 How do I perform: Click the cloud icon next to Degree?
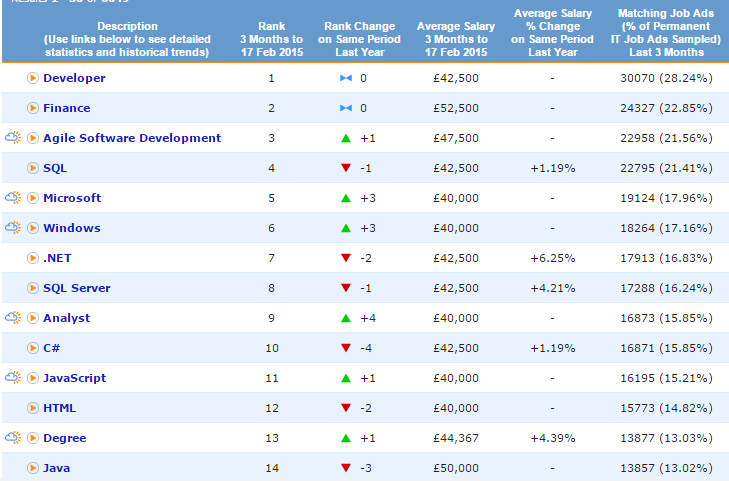12,438
